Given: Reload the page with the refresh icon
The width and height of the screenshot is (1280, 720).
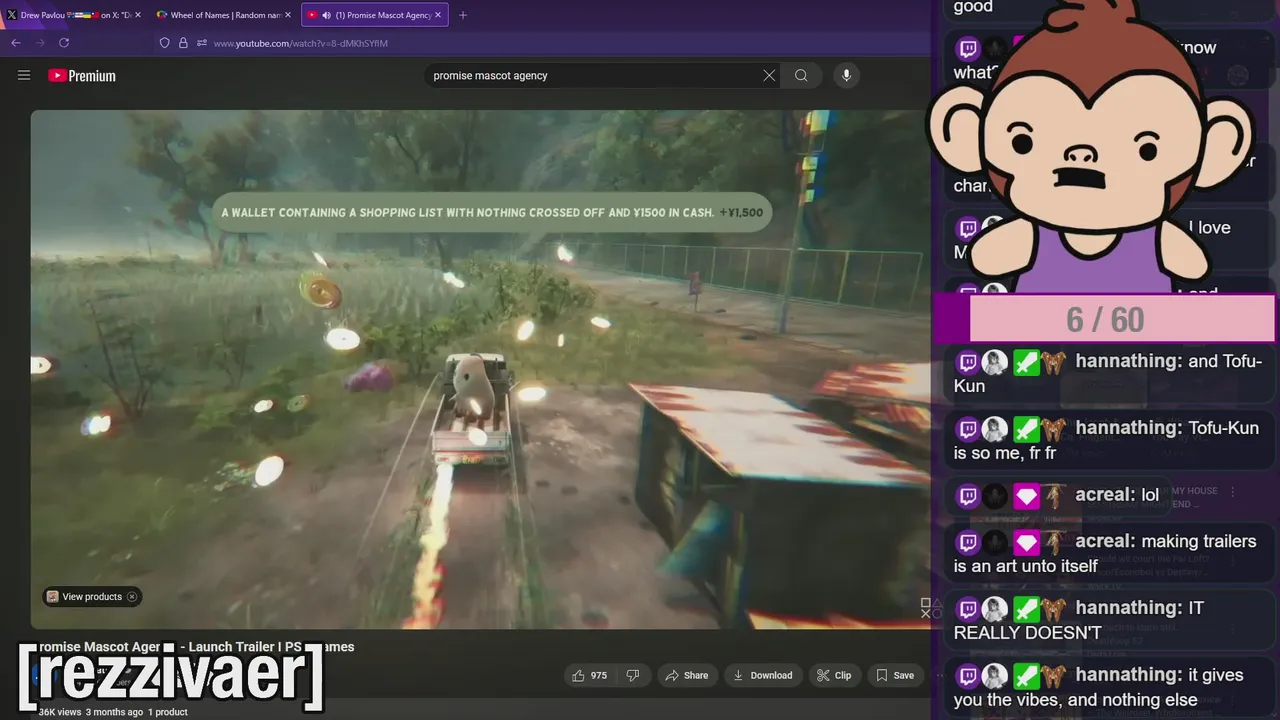Looking at the screenshot, I should point(64,43).
